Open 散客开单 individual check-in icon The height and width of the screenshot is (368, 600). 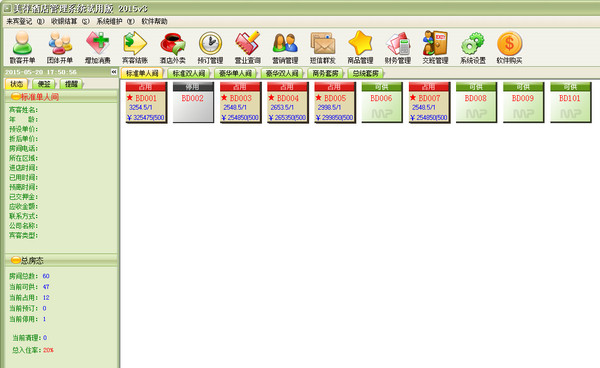[x=22, y=47]
